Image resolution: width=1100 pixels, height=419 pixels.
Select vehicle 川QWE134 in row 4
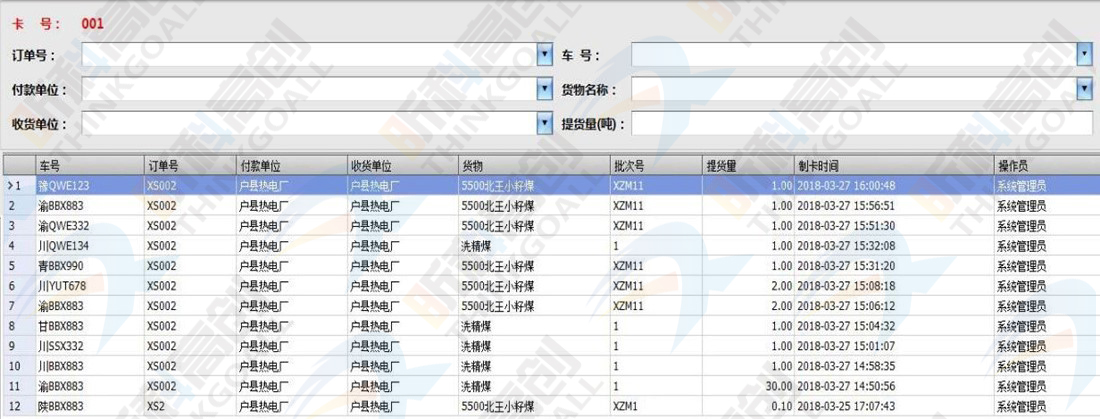coord(64,246)
